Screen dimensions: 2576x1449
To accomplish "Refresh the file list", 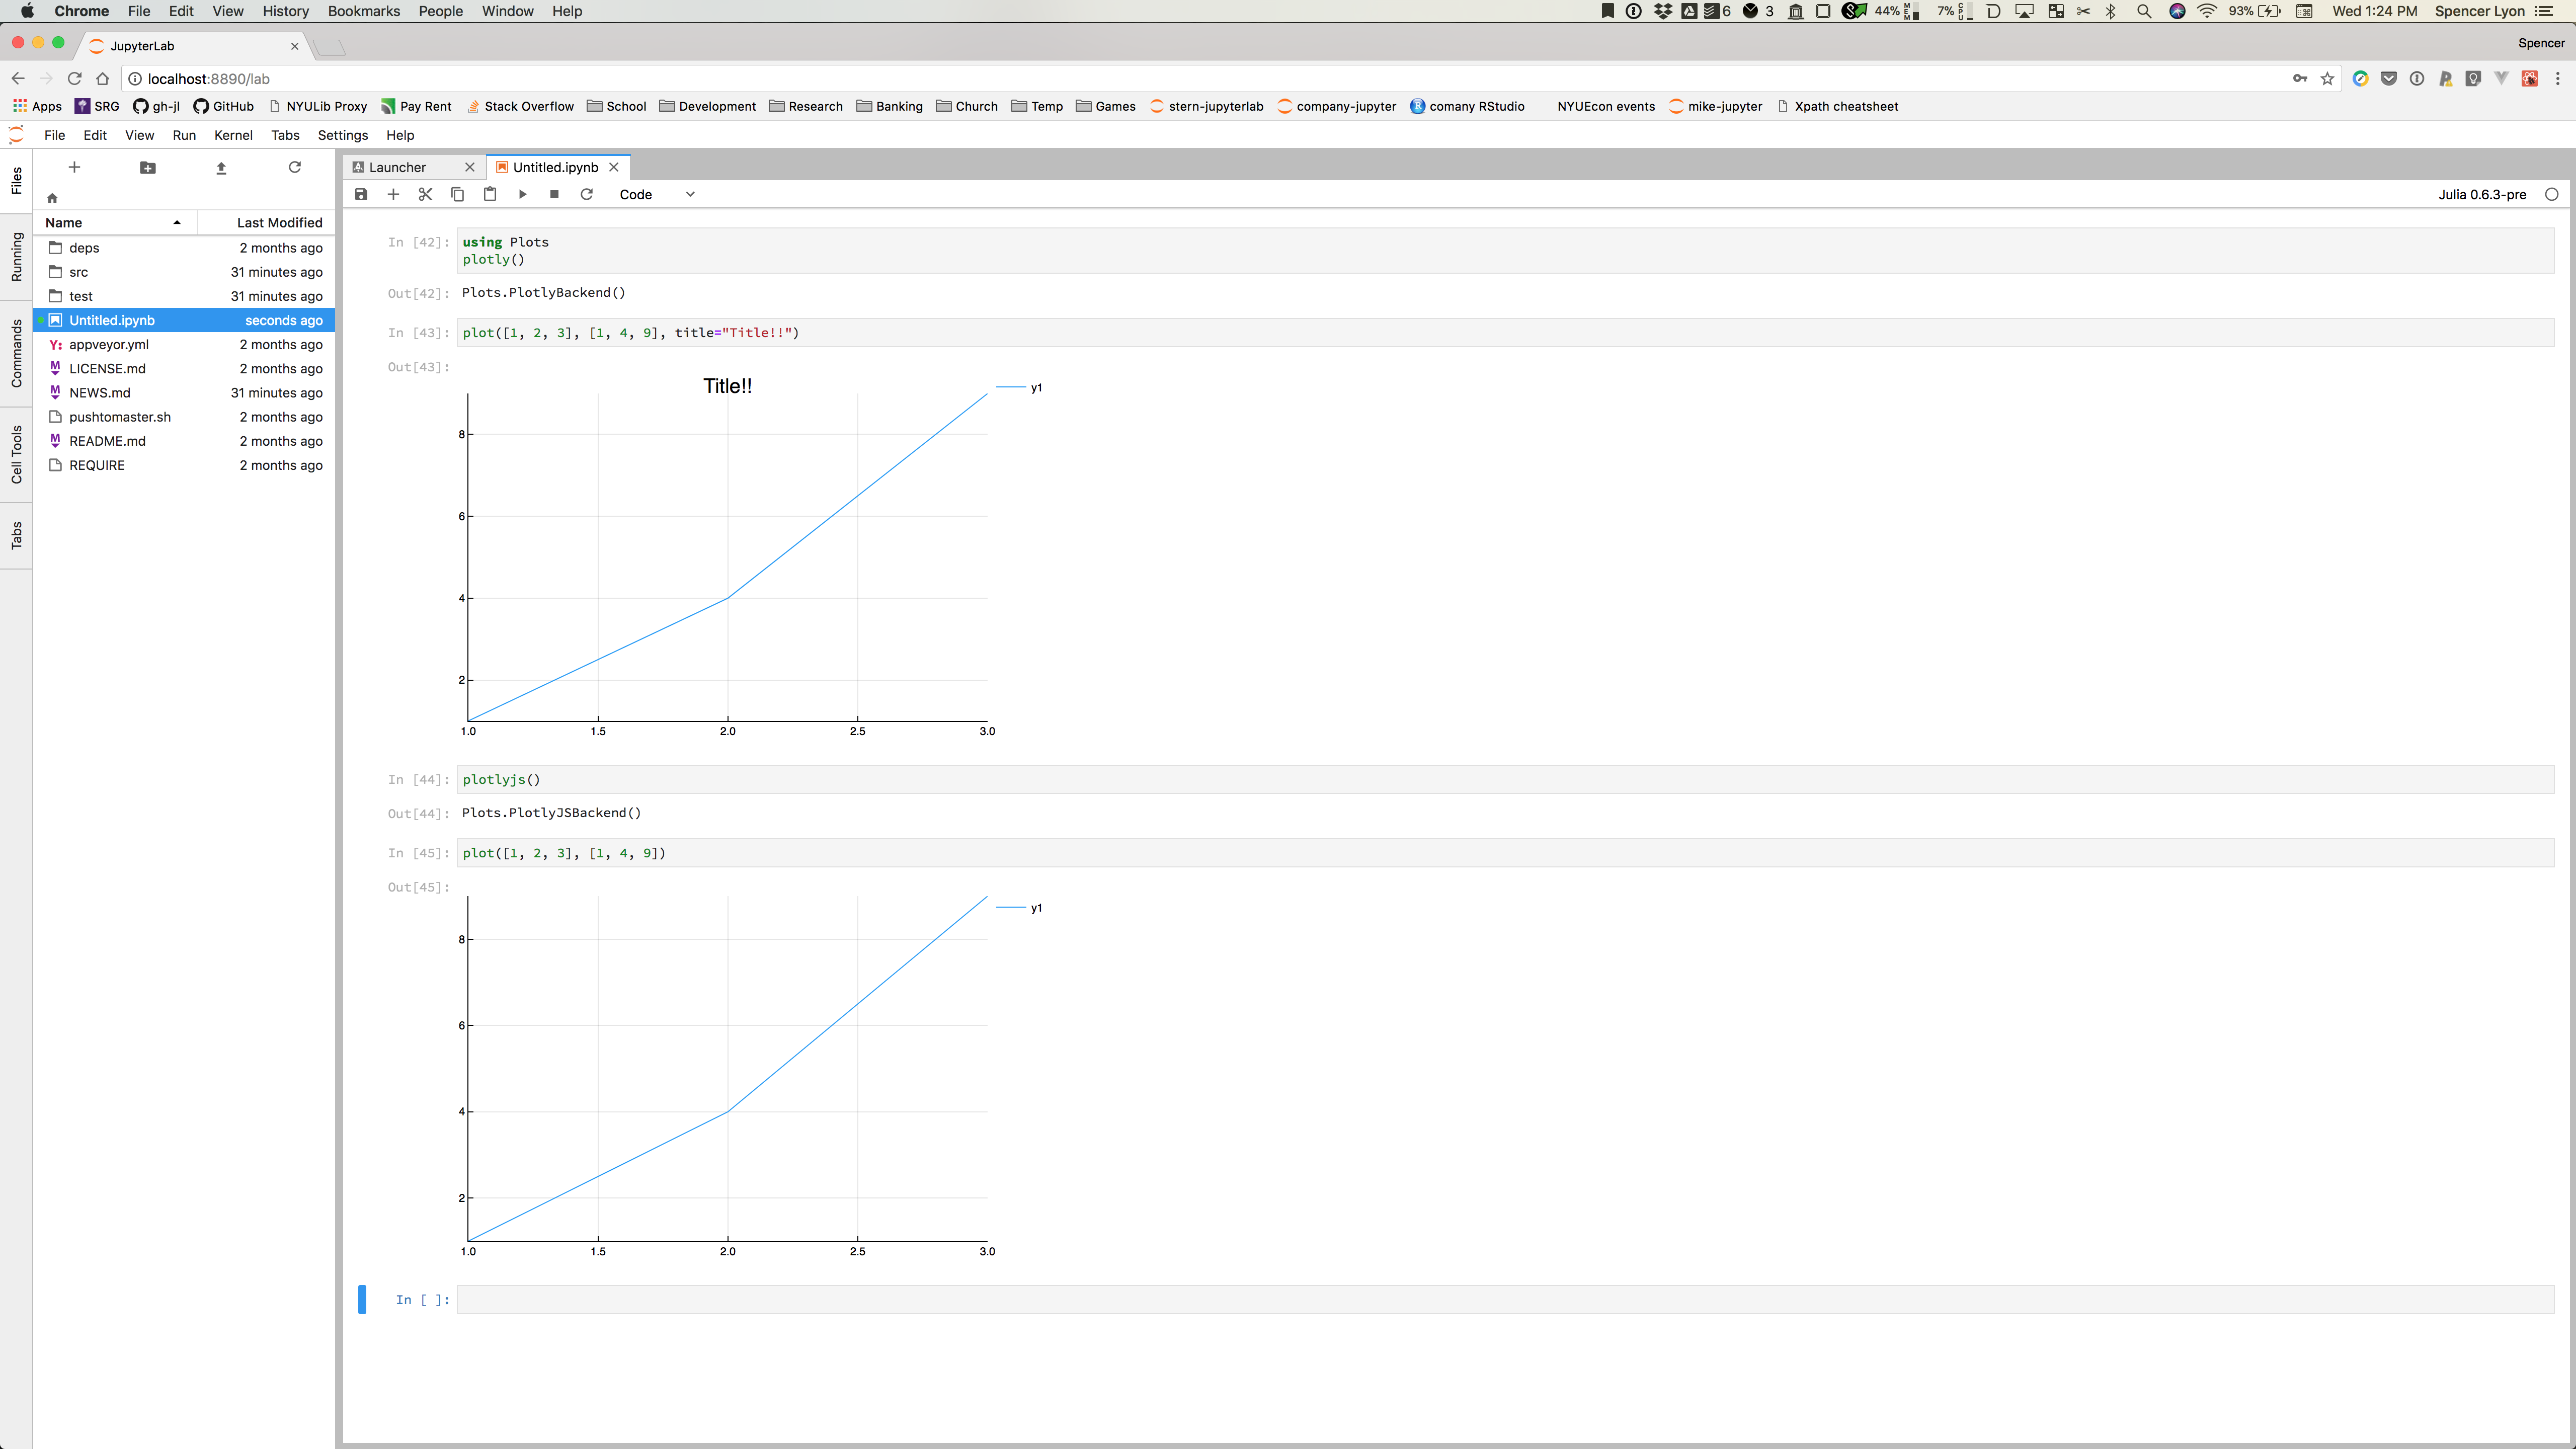I will point(295,167).
